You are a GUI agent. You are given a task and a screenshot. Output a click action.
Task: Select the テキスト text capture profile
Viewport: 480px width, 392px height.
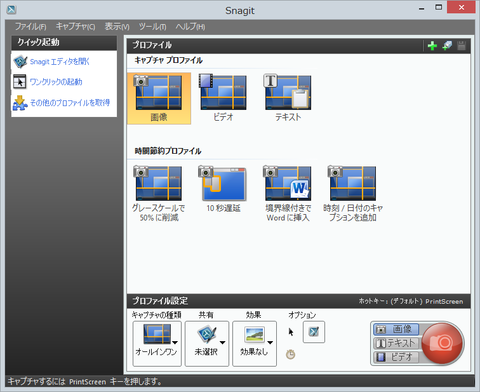pos(288,99)
